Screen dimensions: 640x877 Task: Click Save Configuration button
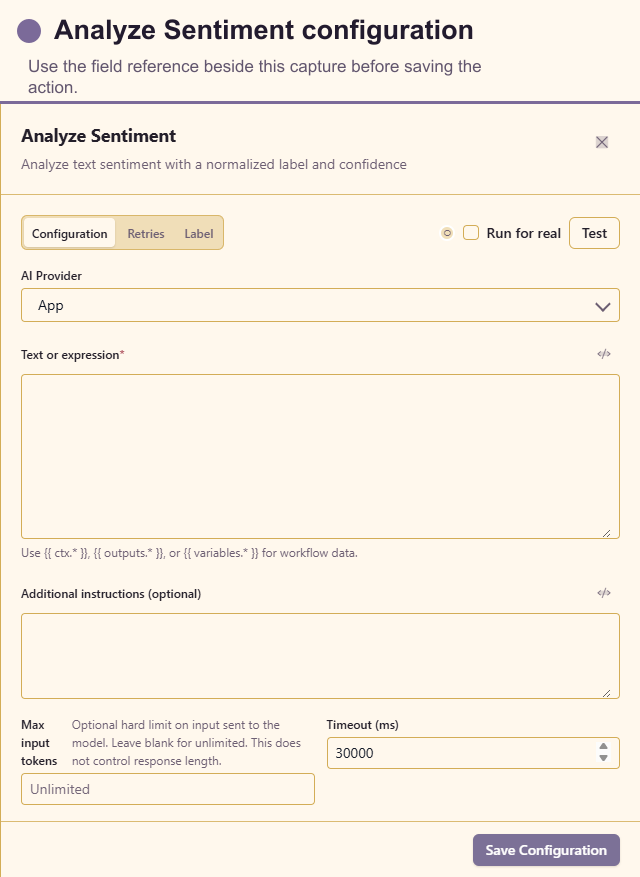pos(546,850)
